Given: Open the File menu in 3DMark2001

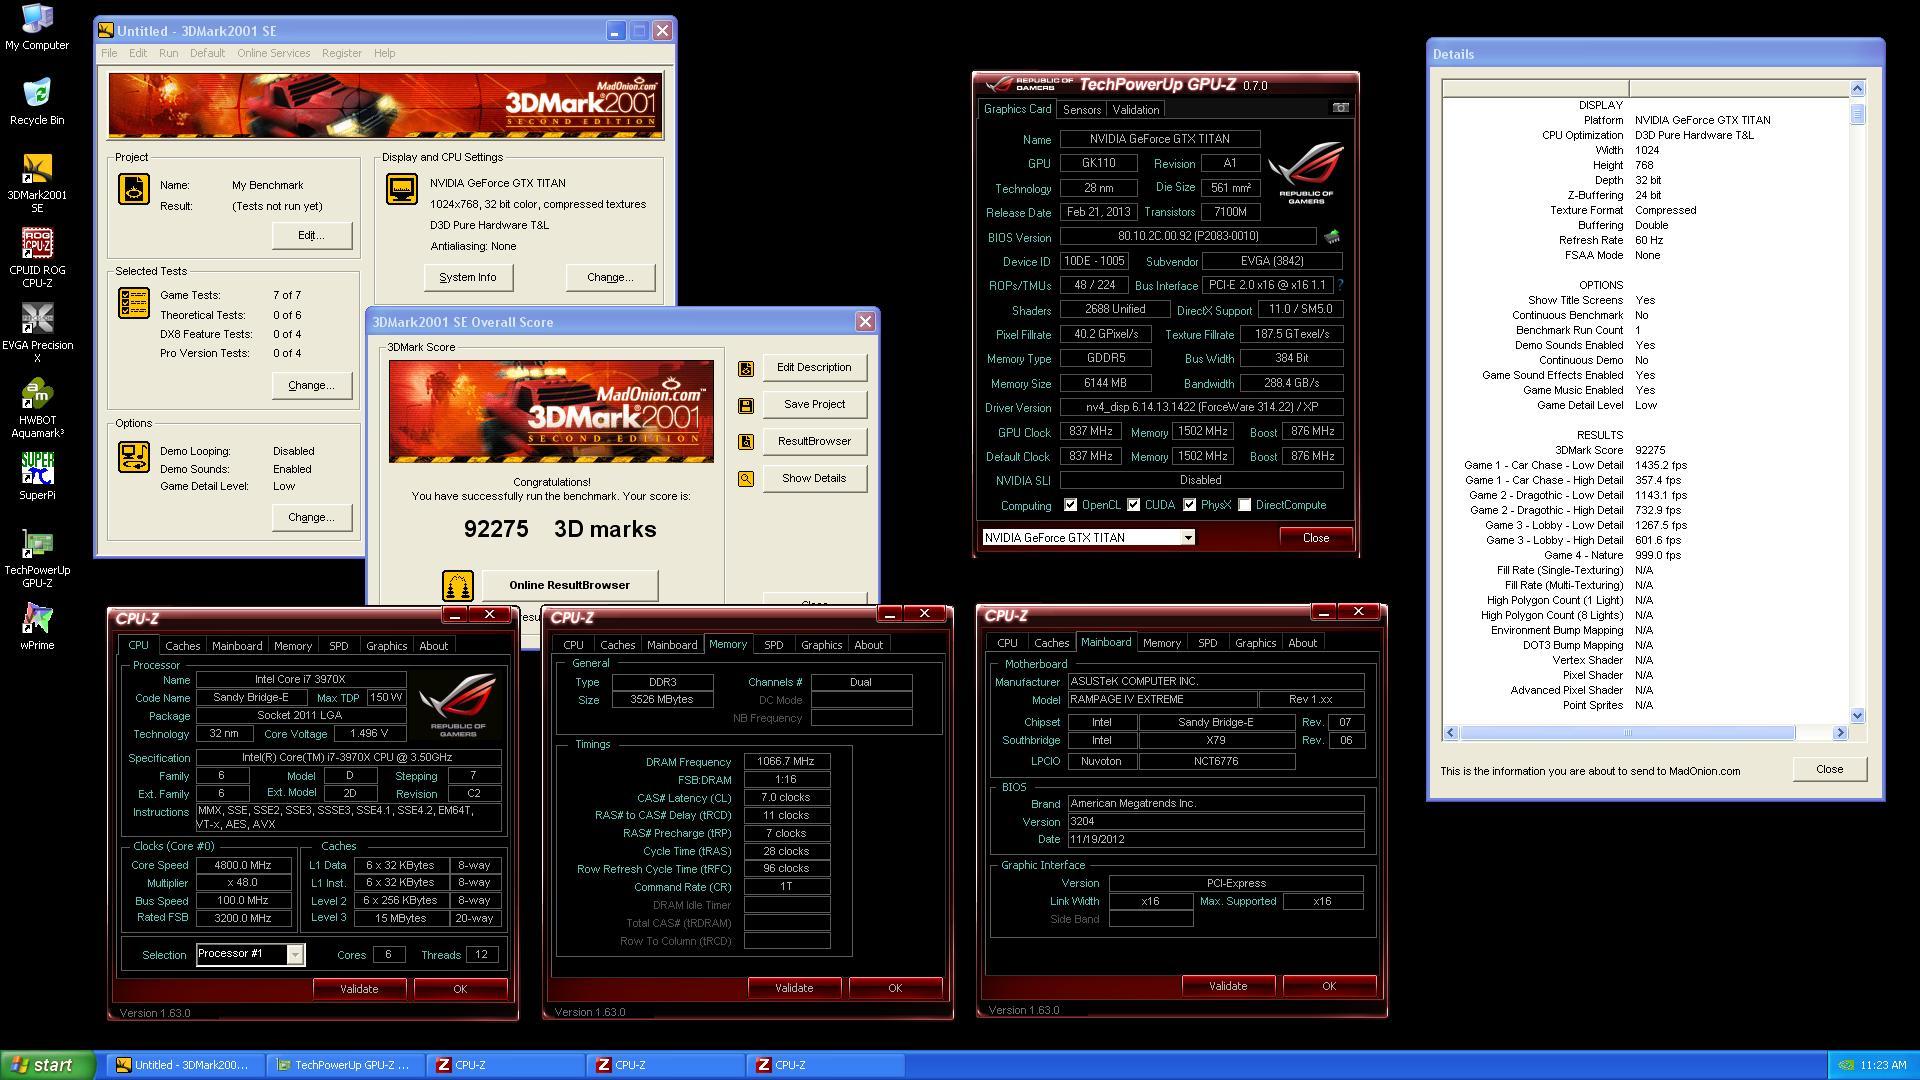Looking at the screenshot, I should click(109, 53).
